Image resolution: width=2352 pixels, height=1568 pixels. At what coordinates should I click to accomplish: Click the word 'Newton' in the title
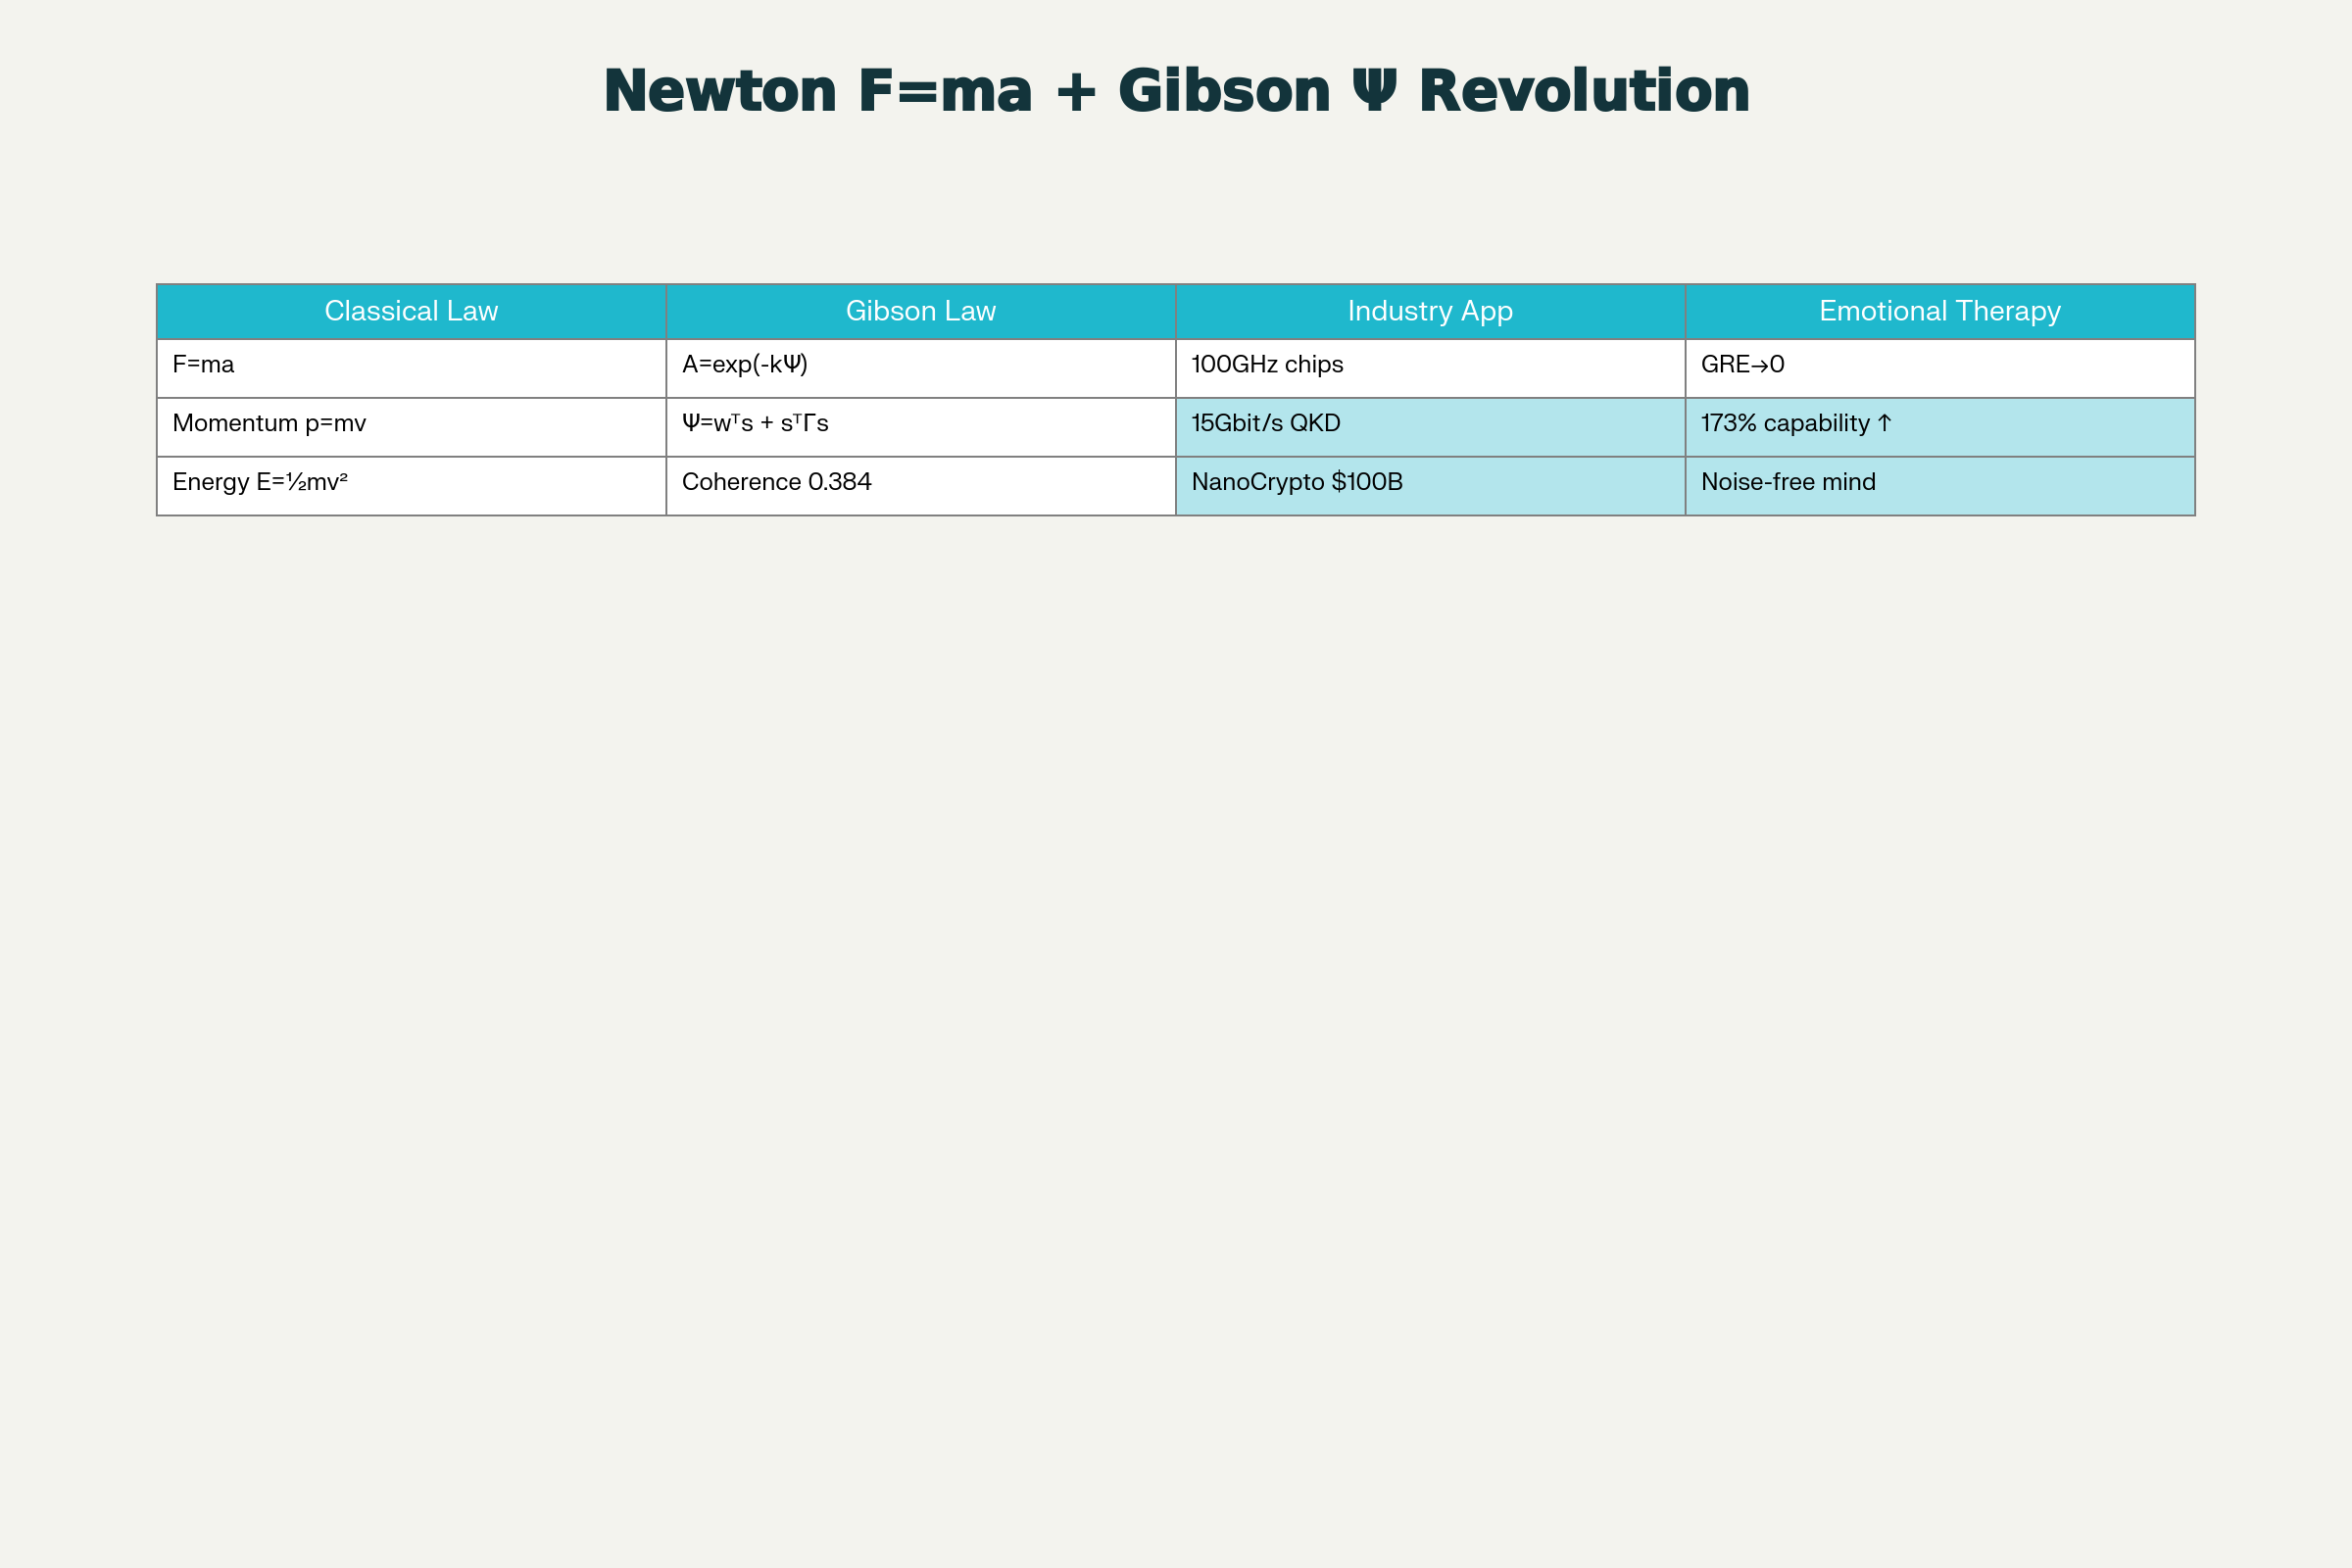(720, 91)
